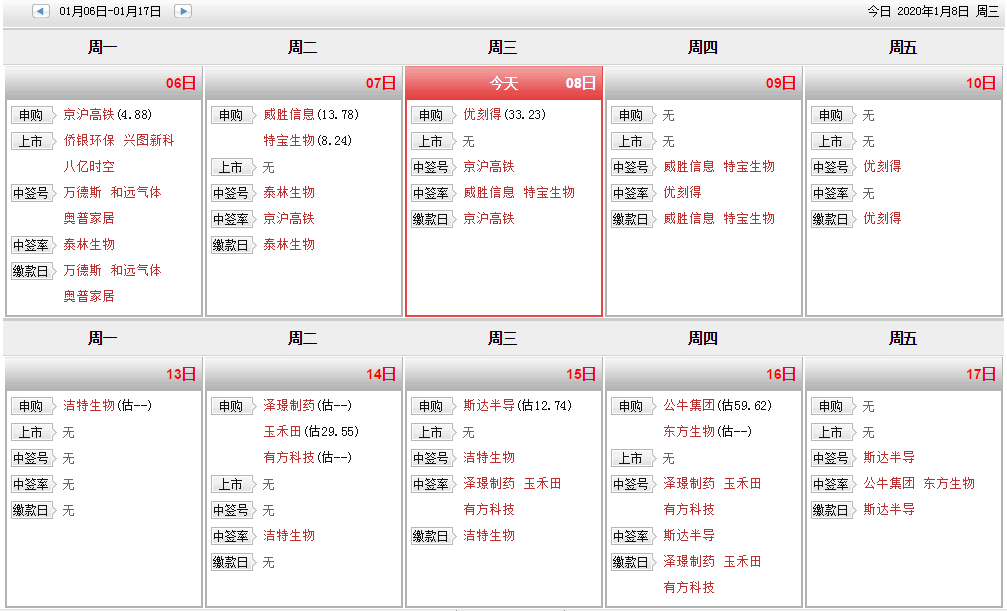Open 有方科技 in 15日 中签率 row

489,509
